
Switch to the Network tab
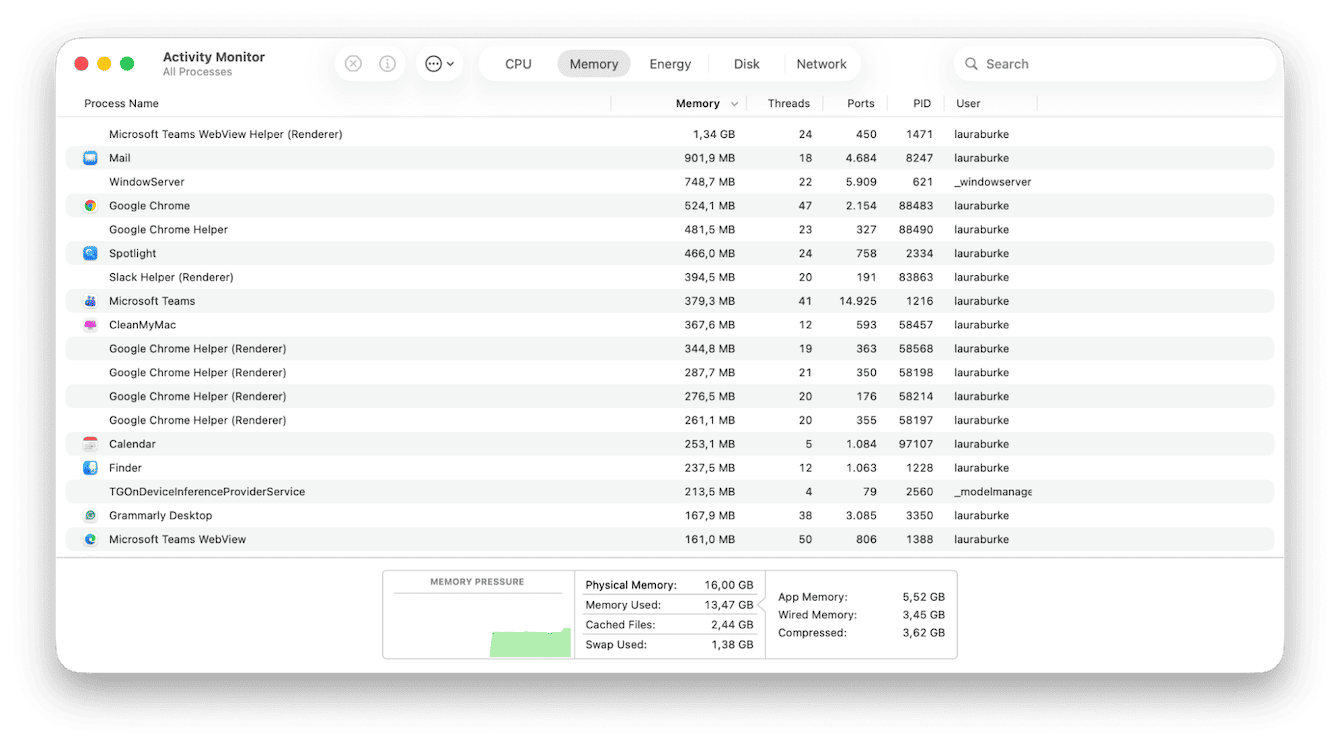[x=822, y=63]
